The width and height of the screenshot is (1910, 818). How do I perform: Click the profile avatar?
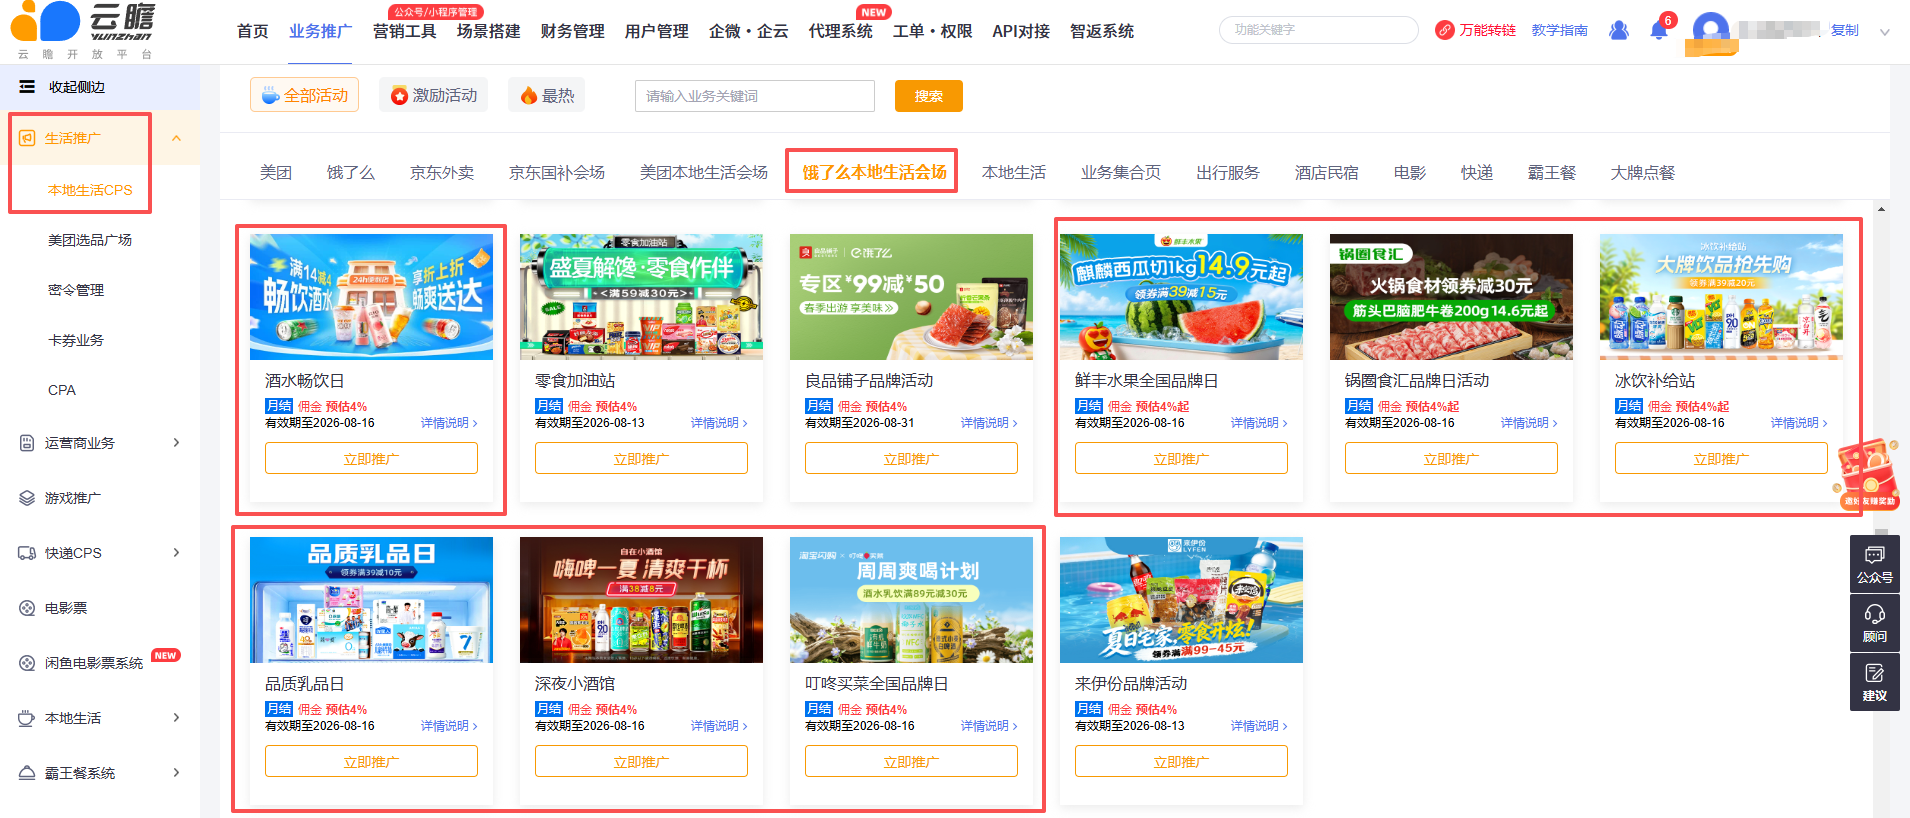point(1711,31)
